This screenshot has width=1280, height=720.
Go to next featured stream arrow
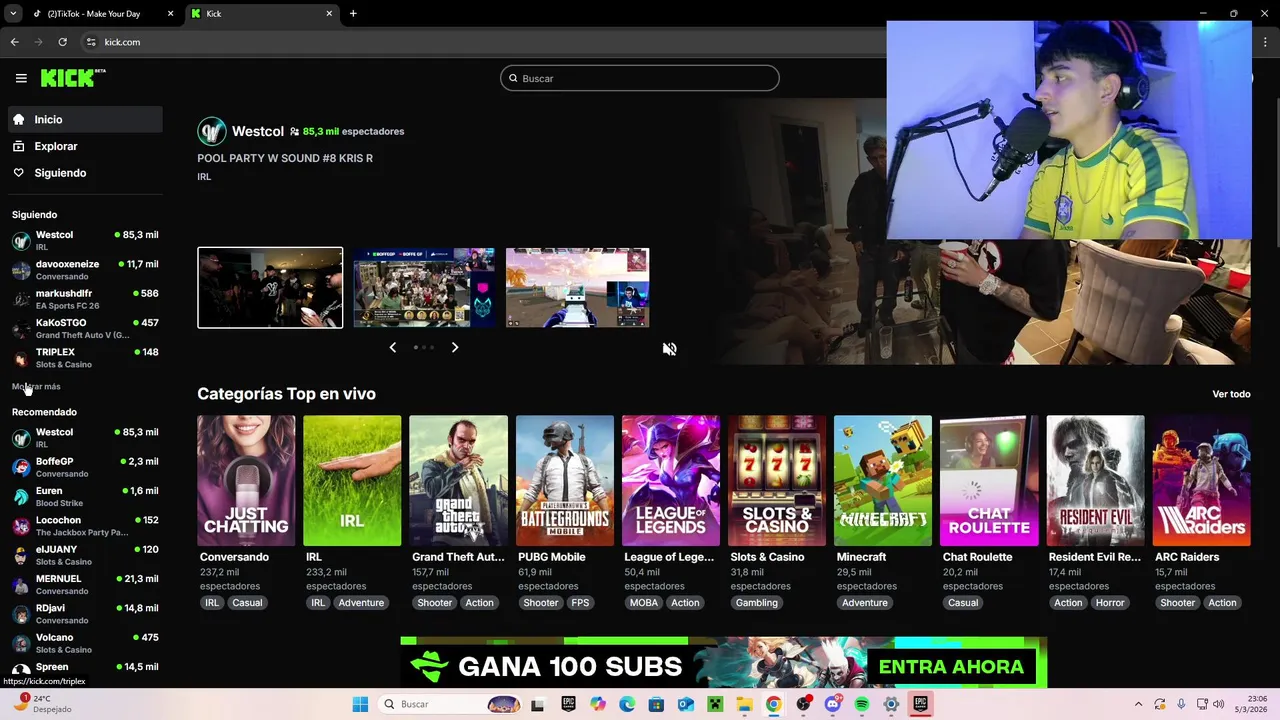(455, 347)
